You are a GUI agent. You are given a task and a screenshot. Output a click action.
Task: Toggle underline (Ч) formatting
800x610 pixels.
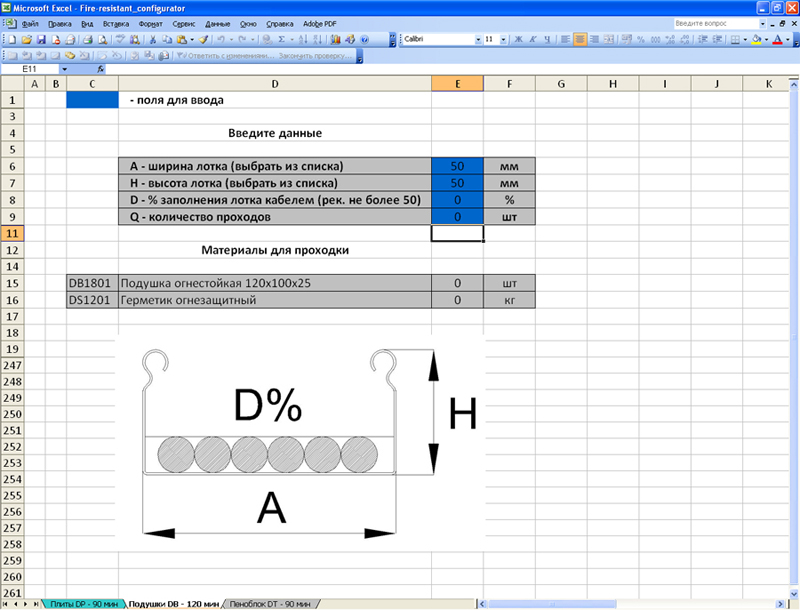pos(547,39)
